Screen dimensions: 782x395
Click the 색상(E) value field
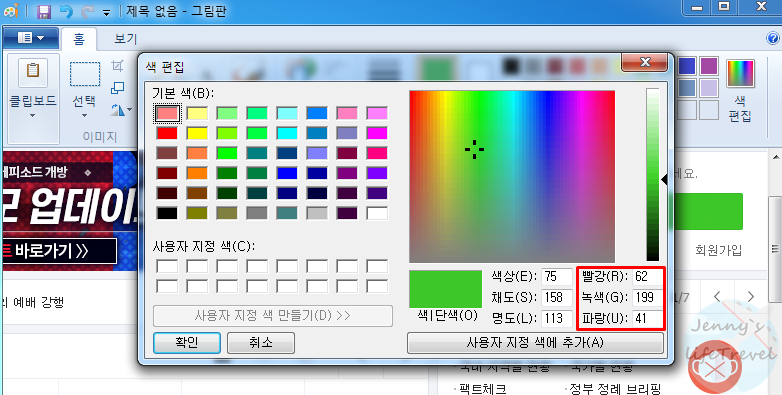[x=557, y=276]
